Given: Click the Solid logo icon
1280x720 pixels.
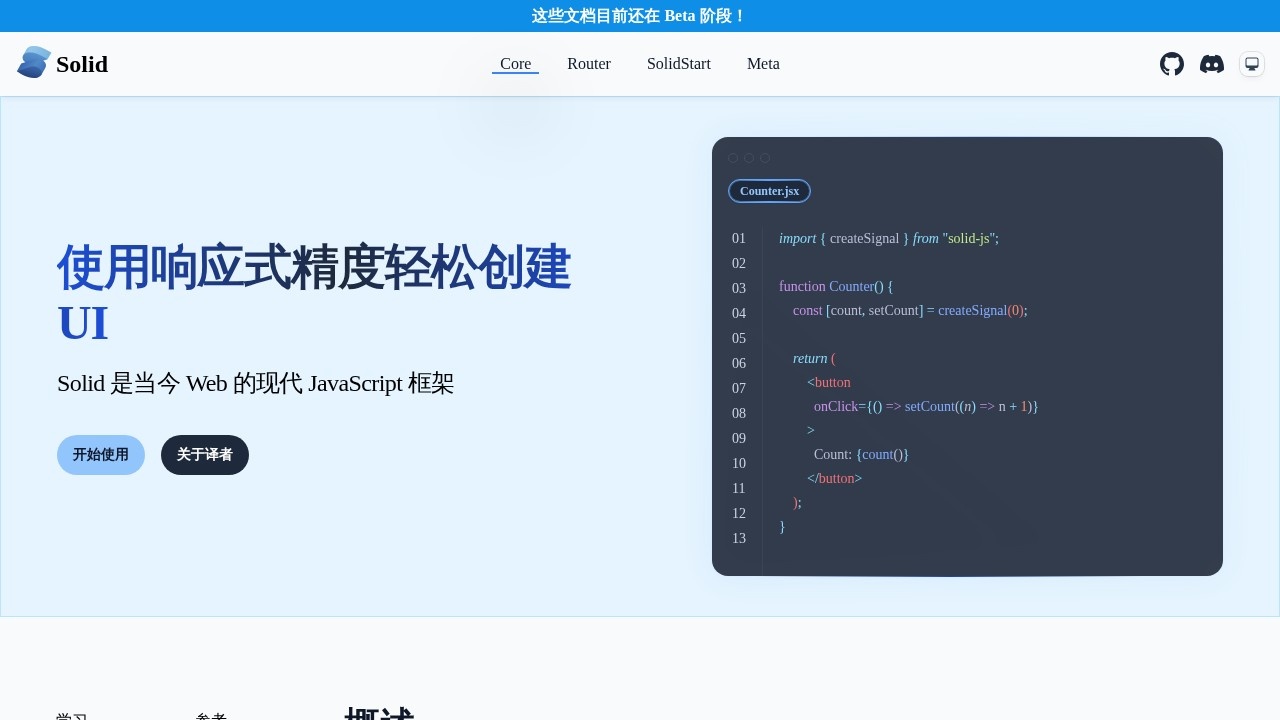Looking at the screenshot, I should point(34,63).
